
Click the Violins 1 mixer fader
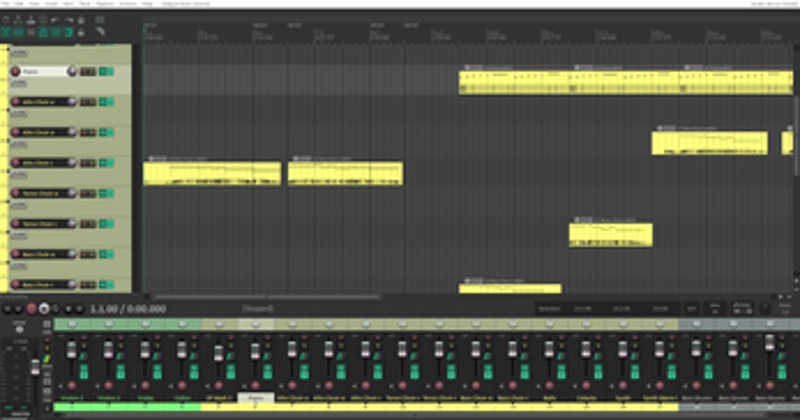click(x=71, y=350)
